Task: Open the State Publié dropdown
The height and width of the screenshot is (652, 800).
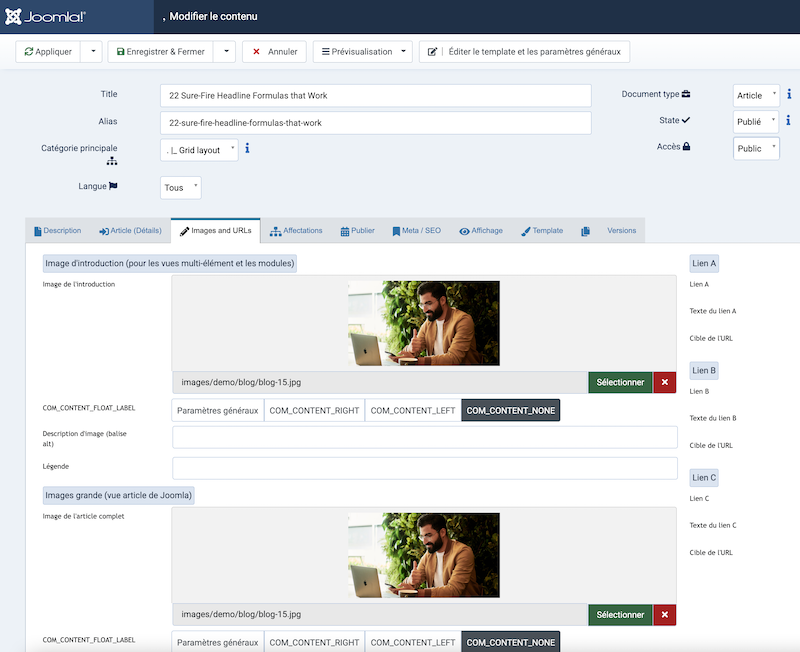Action: coord(756,122)
